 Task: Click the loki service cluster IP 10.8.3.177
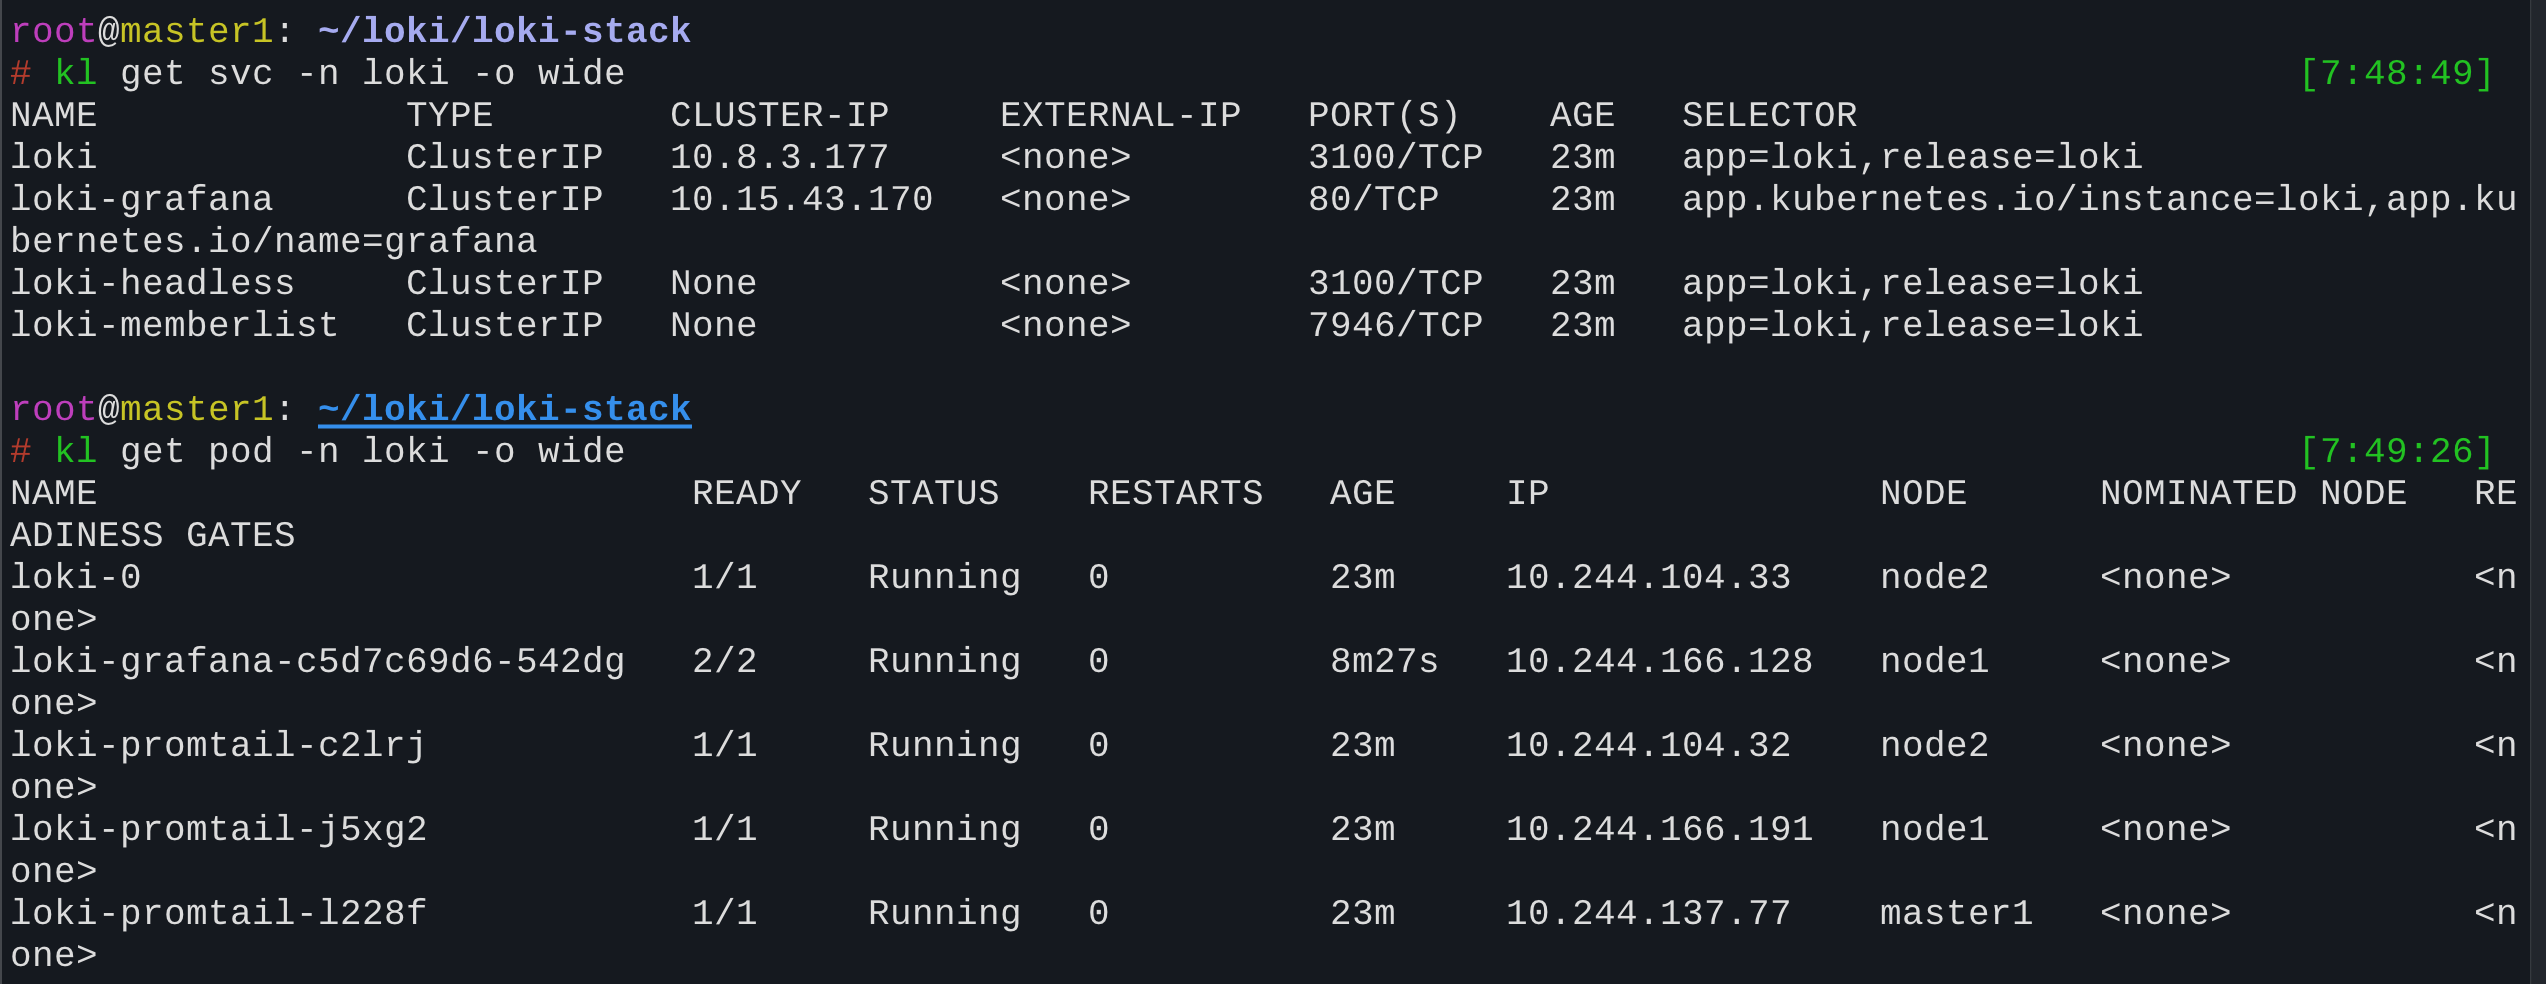[779, 157]
